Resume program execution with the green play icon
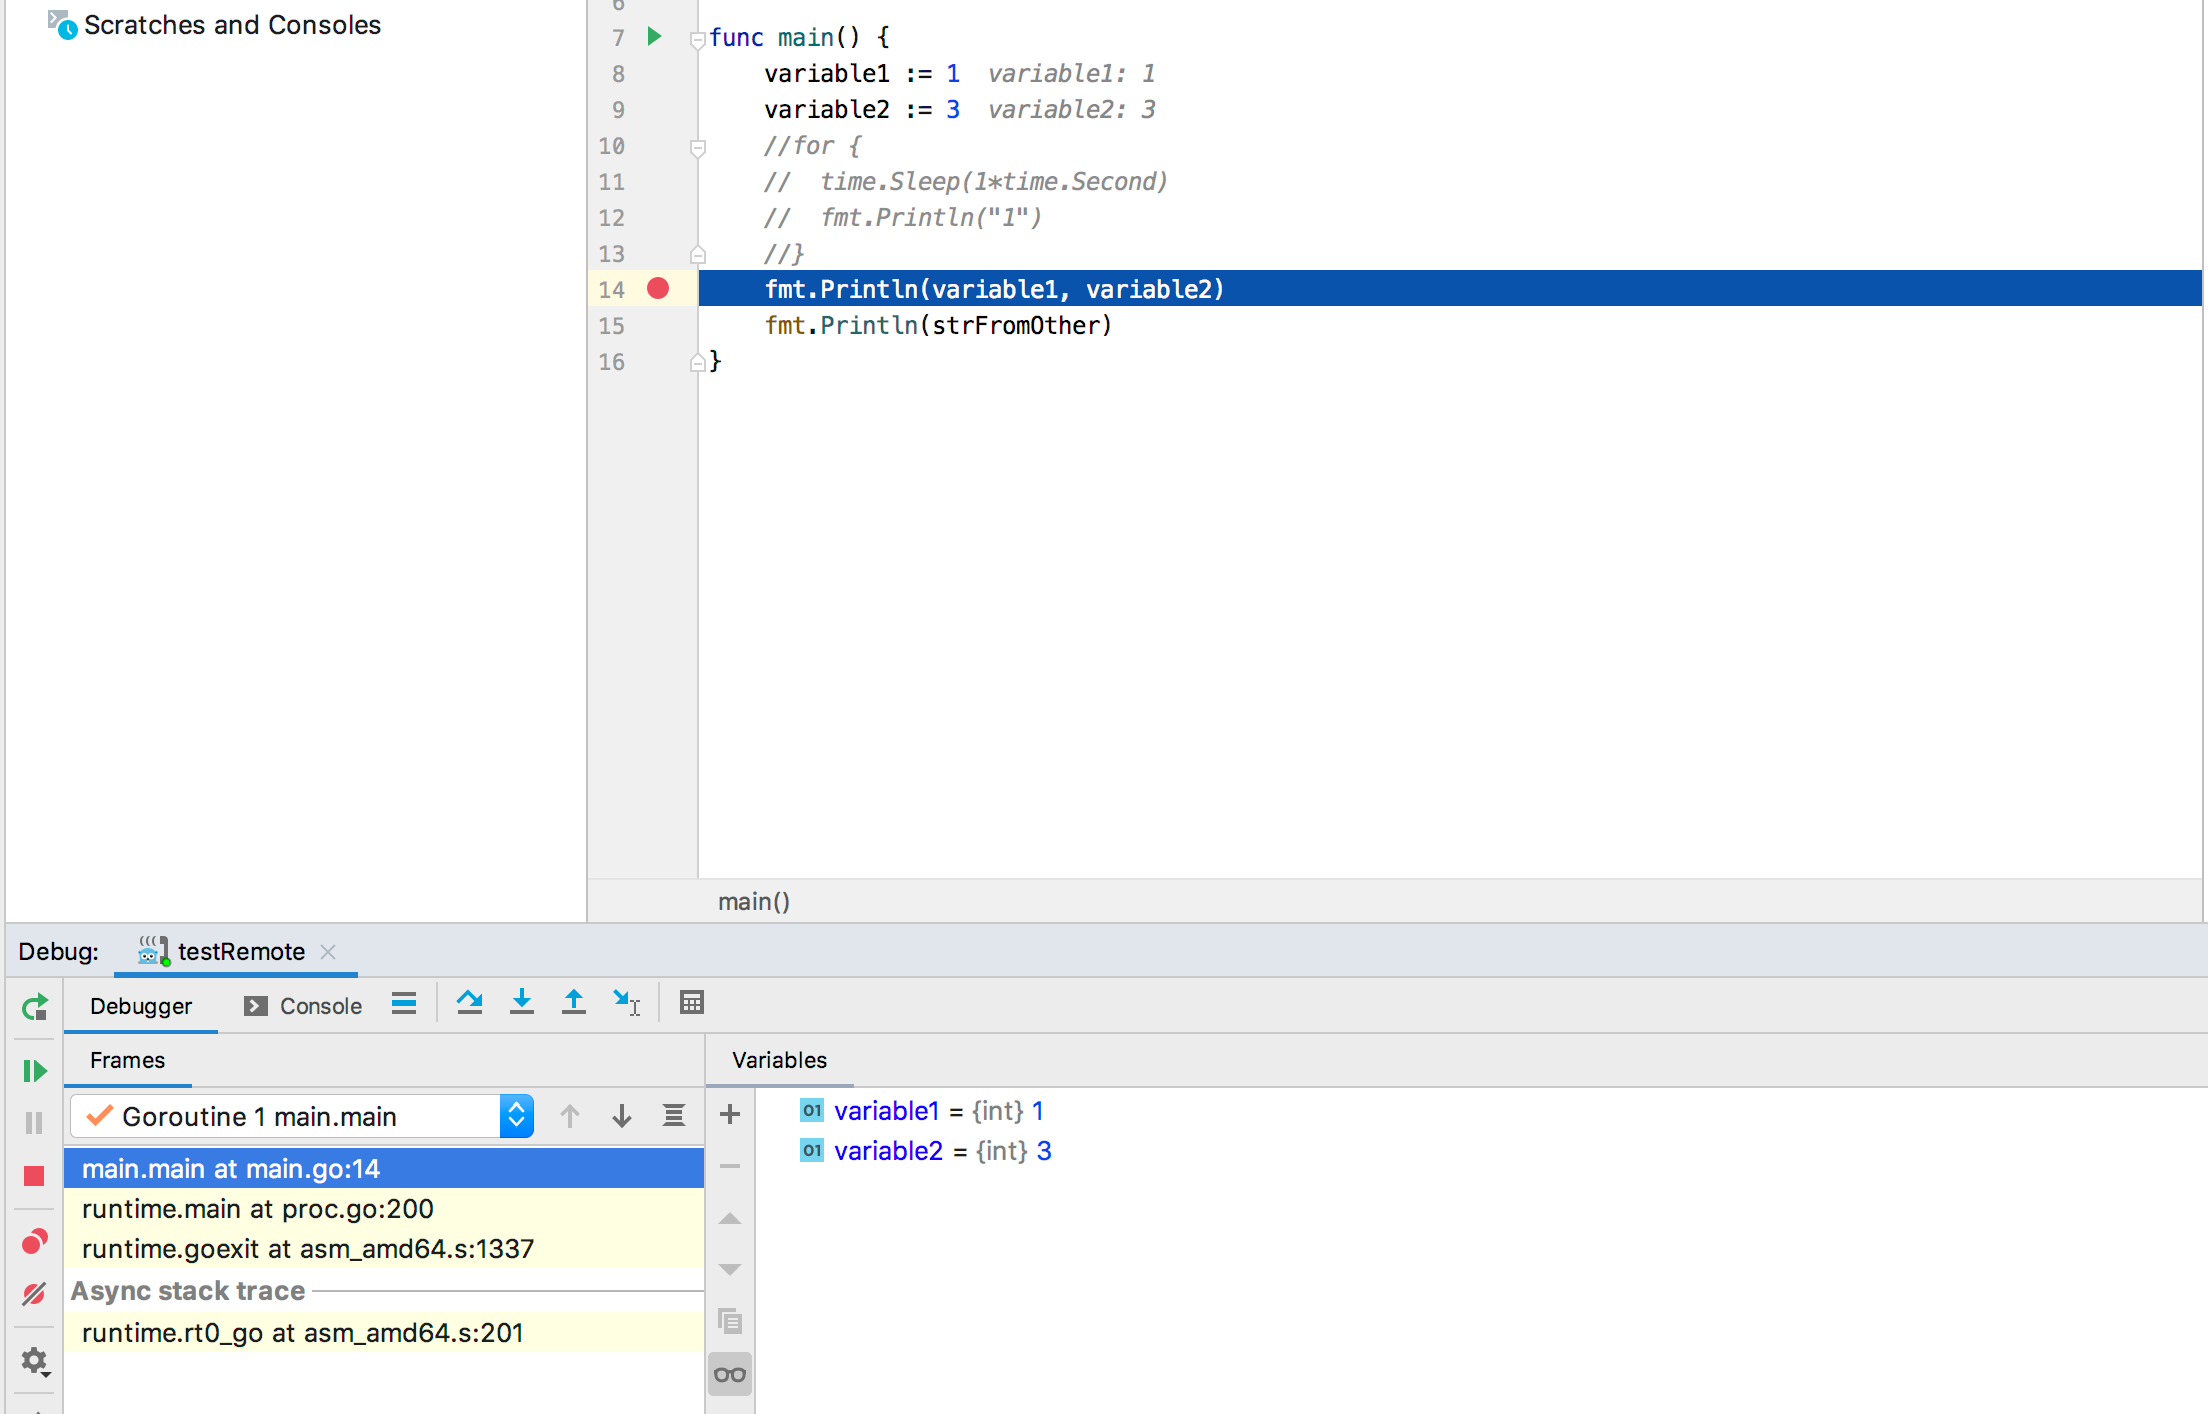Viewport: 2208px width, 1414px height. pyautogui.click(x=34, y=1070)
